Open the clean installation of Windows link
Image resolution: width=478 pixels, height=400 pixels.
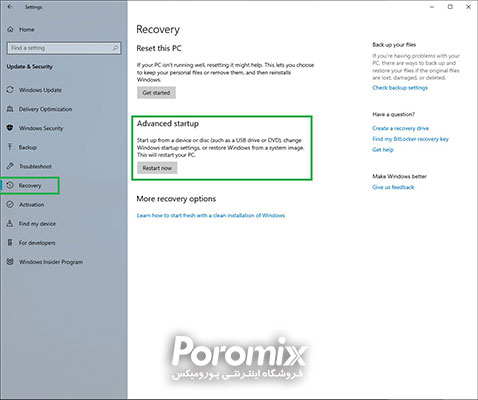[211, 215]
